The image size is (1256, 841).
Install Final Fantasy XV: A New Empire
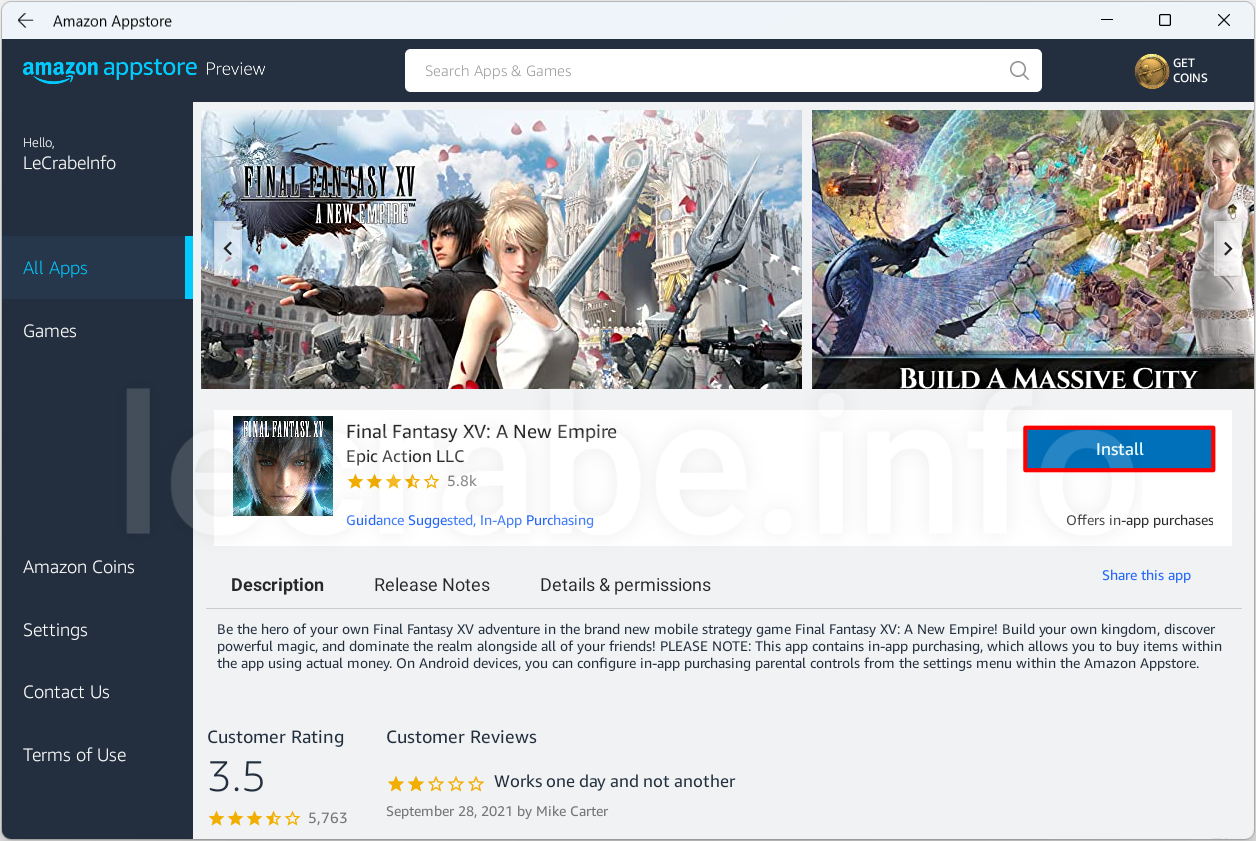point(1119,449)
